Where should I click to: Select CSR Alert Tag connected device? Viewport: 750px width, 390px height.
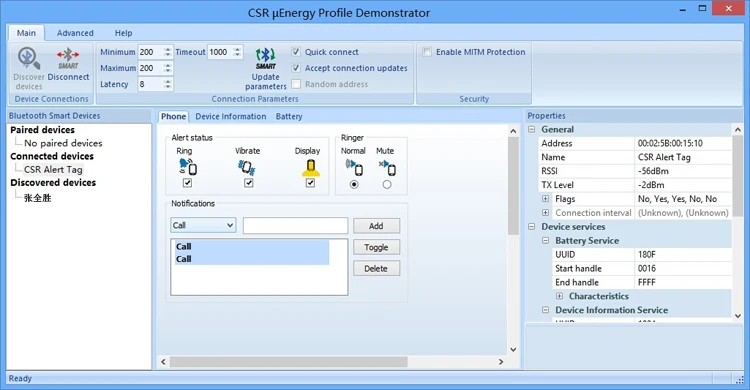(53, 169)
